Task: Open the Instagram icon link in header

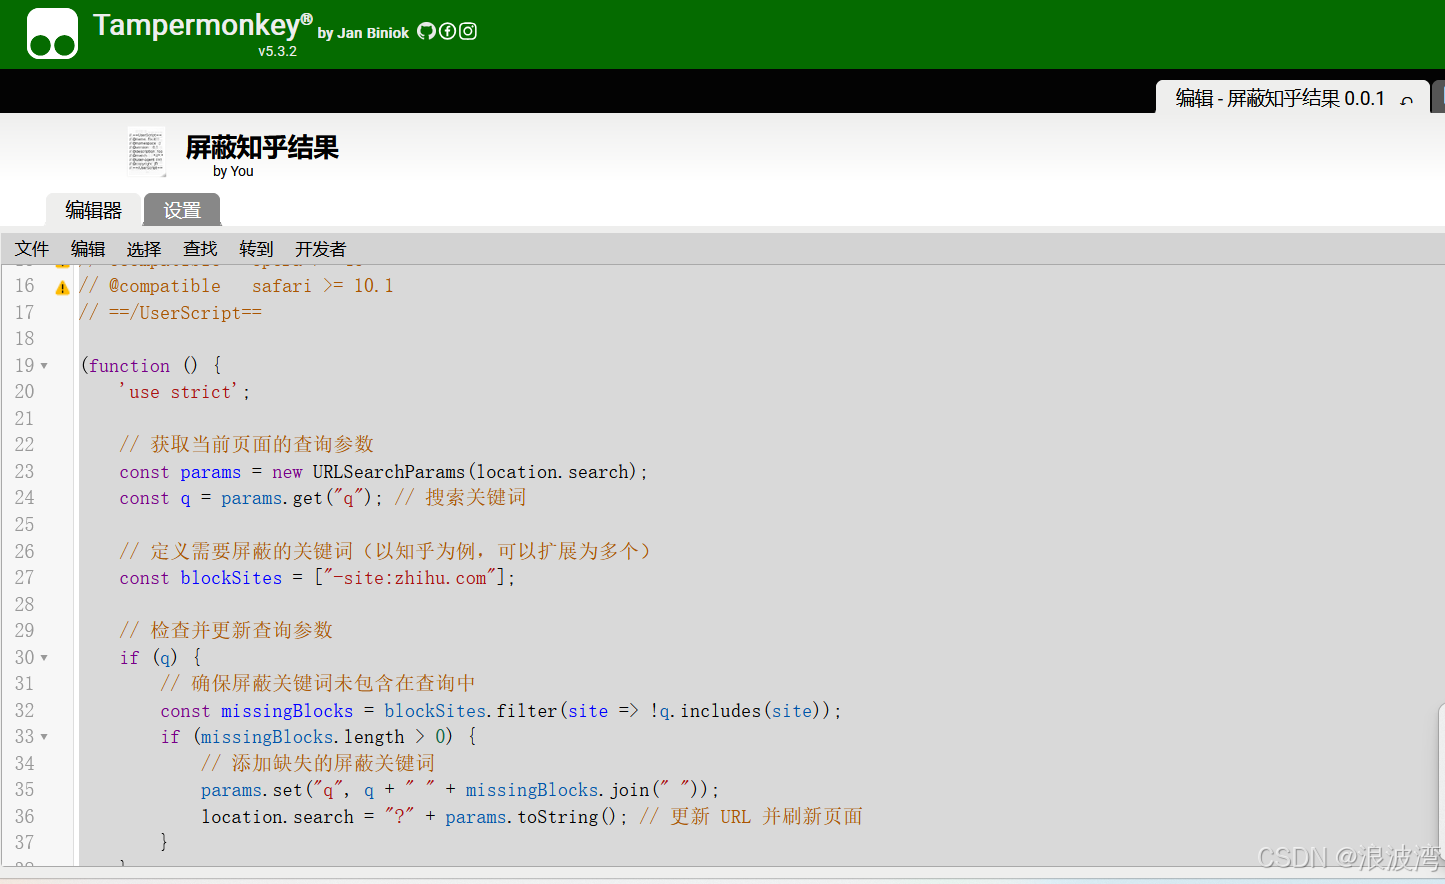Action: (x=468, y=31)
